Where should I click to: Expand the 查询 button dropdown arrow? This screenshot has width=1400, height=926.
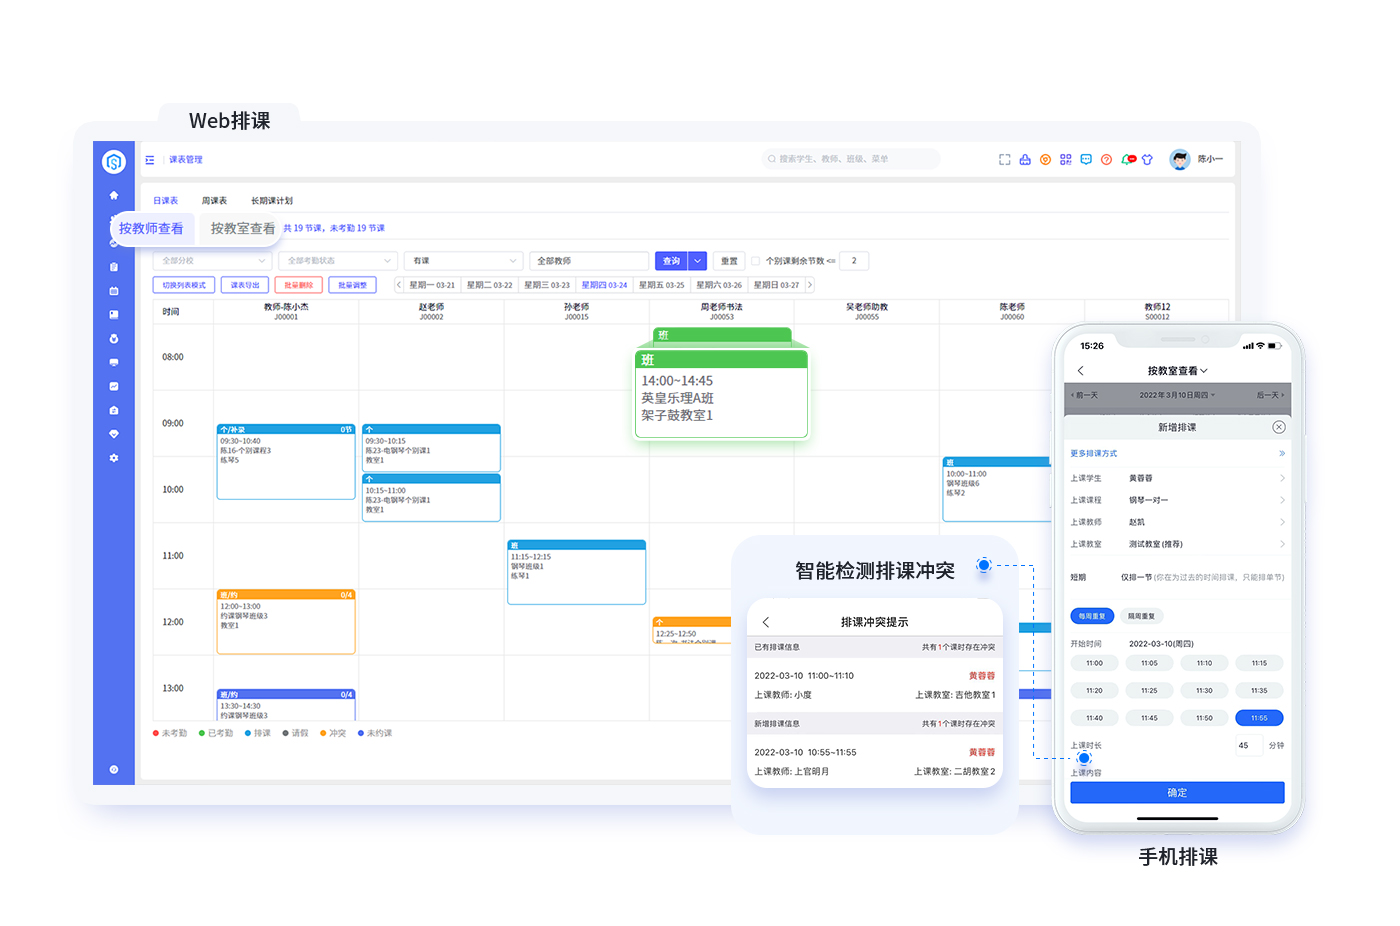(698, 260)
